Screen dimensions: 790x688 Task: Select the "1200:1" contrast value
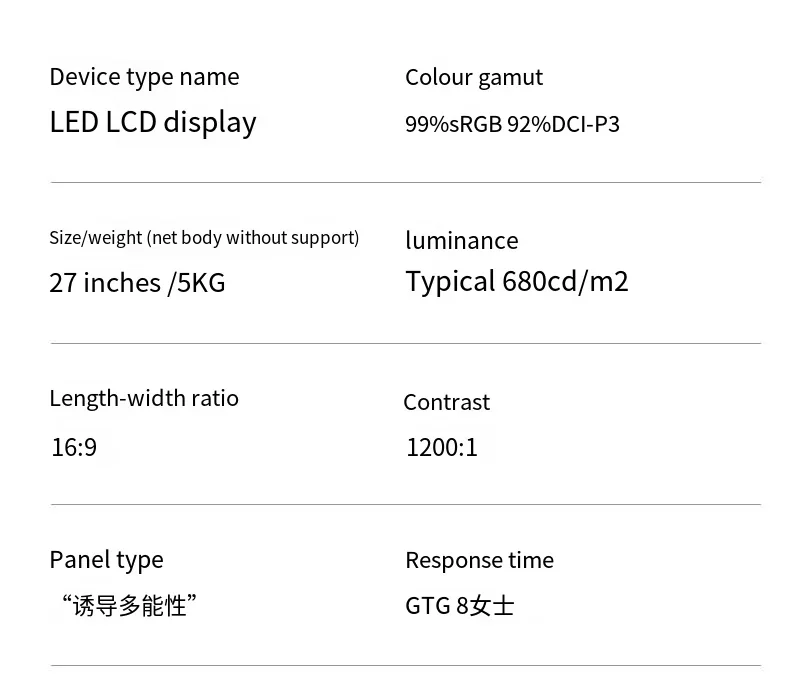click(441, 447)
